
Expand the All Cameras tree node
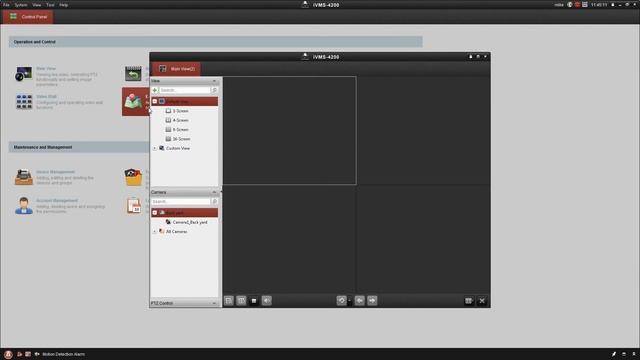pyautogui.click(x=155, y=232)
